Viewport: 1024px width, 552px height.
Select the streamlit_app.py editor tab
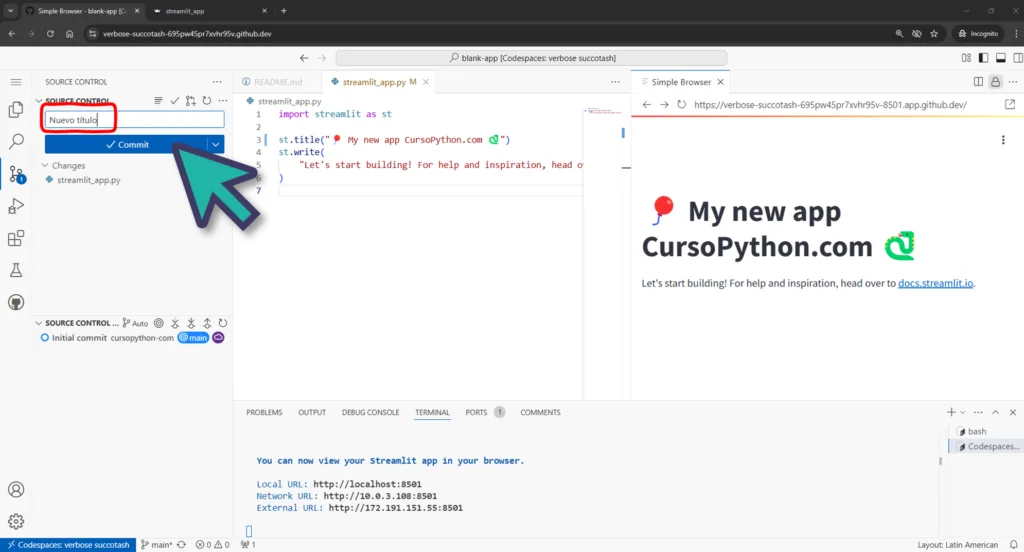(x=379, y=82)
